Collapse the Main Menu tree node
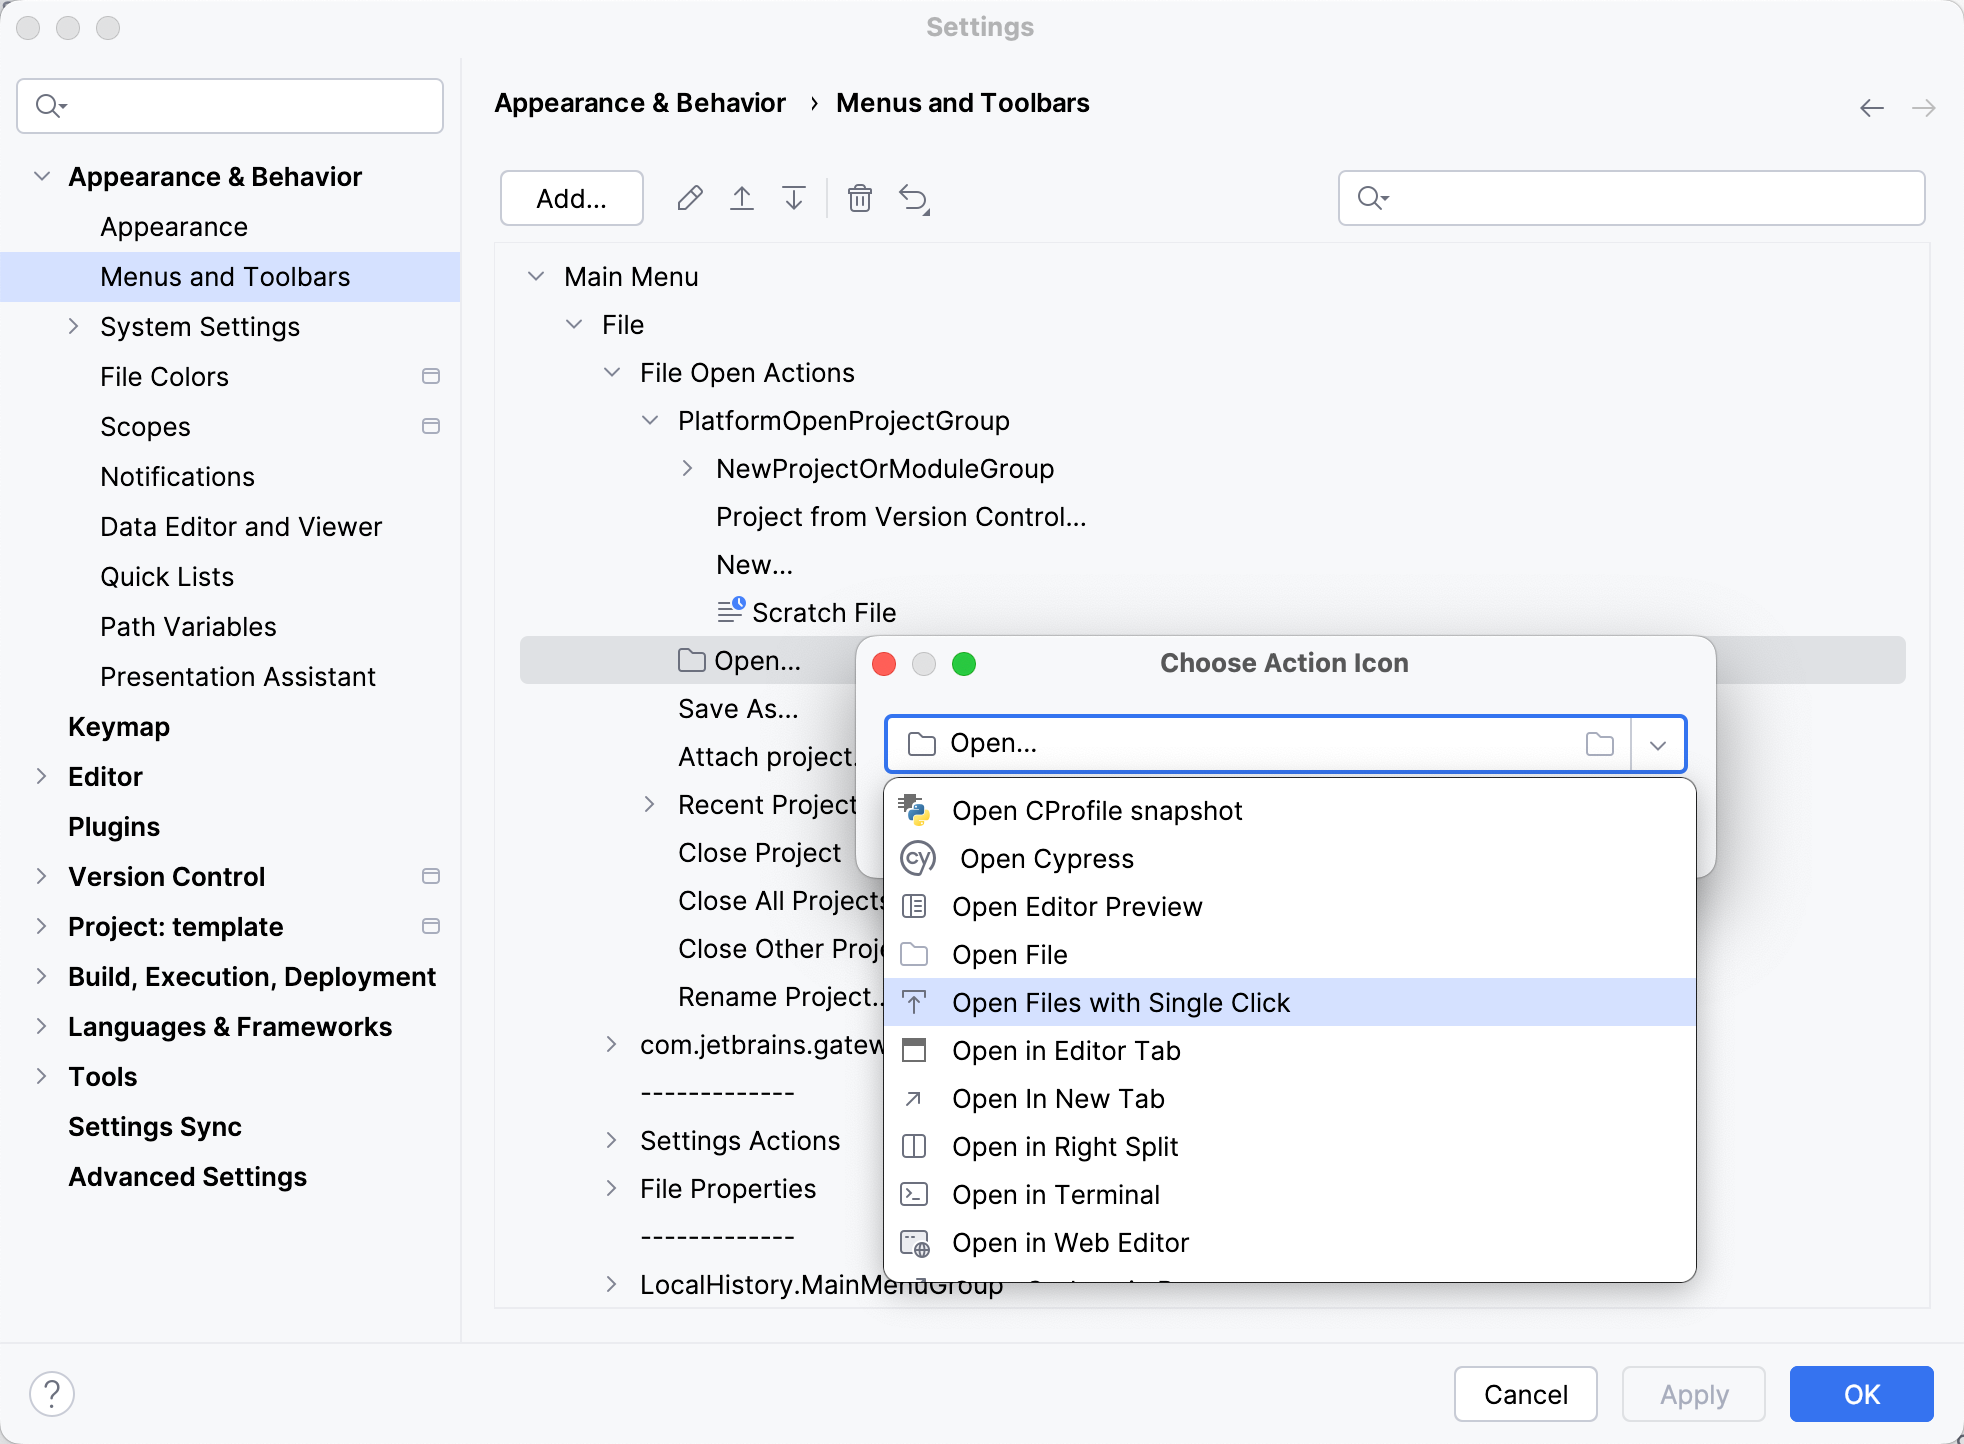The image size is (1964, 1444). click(x=536, y=276)
